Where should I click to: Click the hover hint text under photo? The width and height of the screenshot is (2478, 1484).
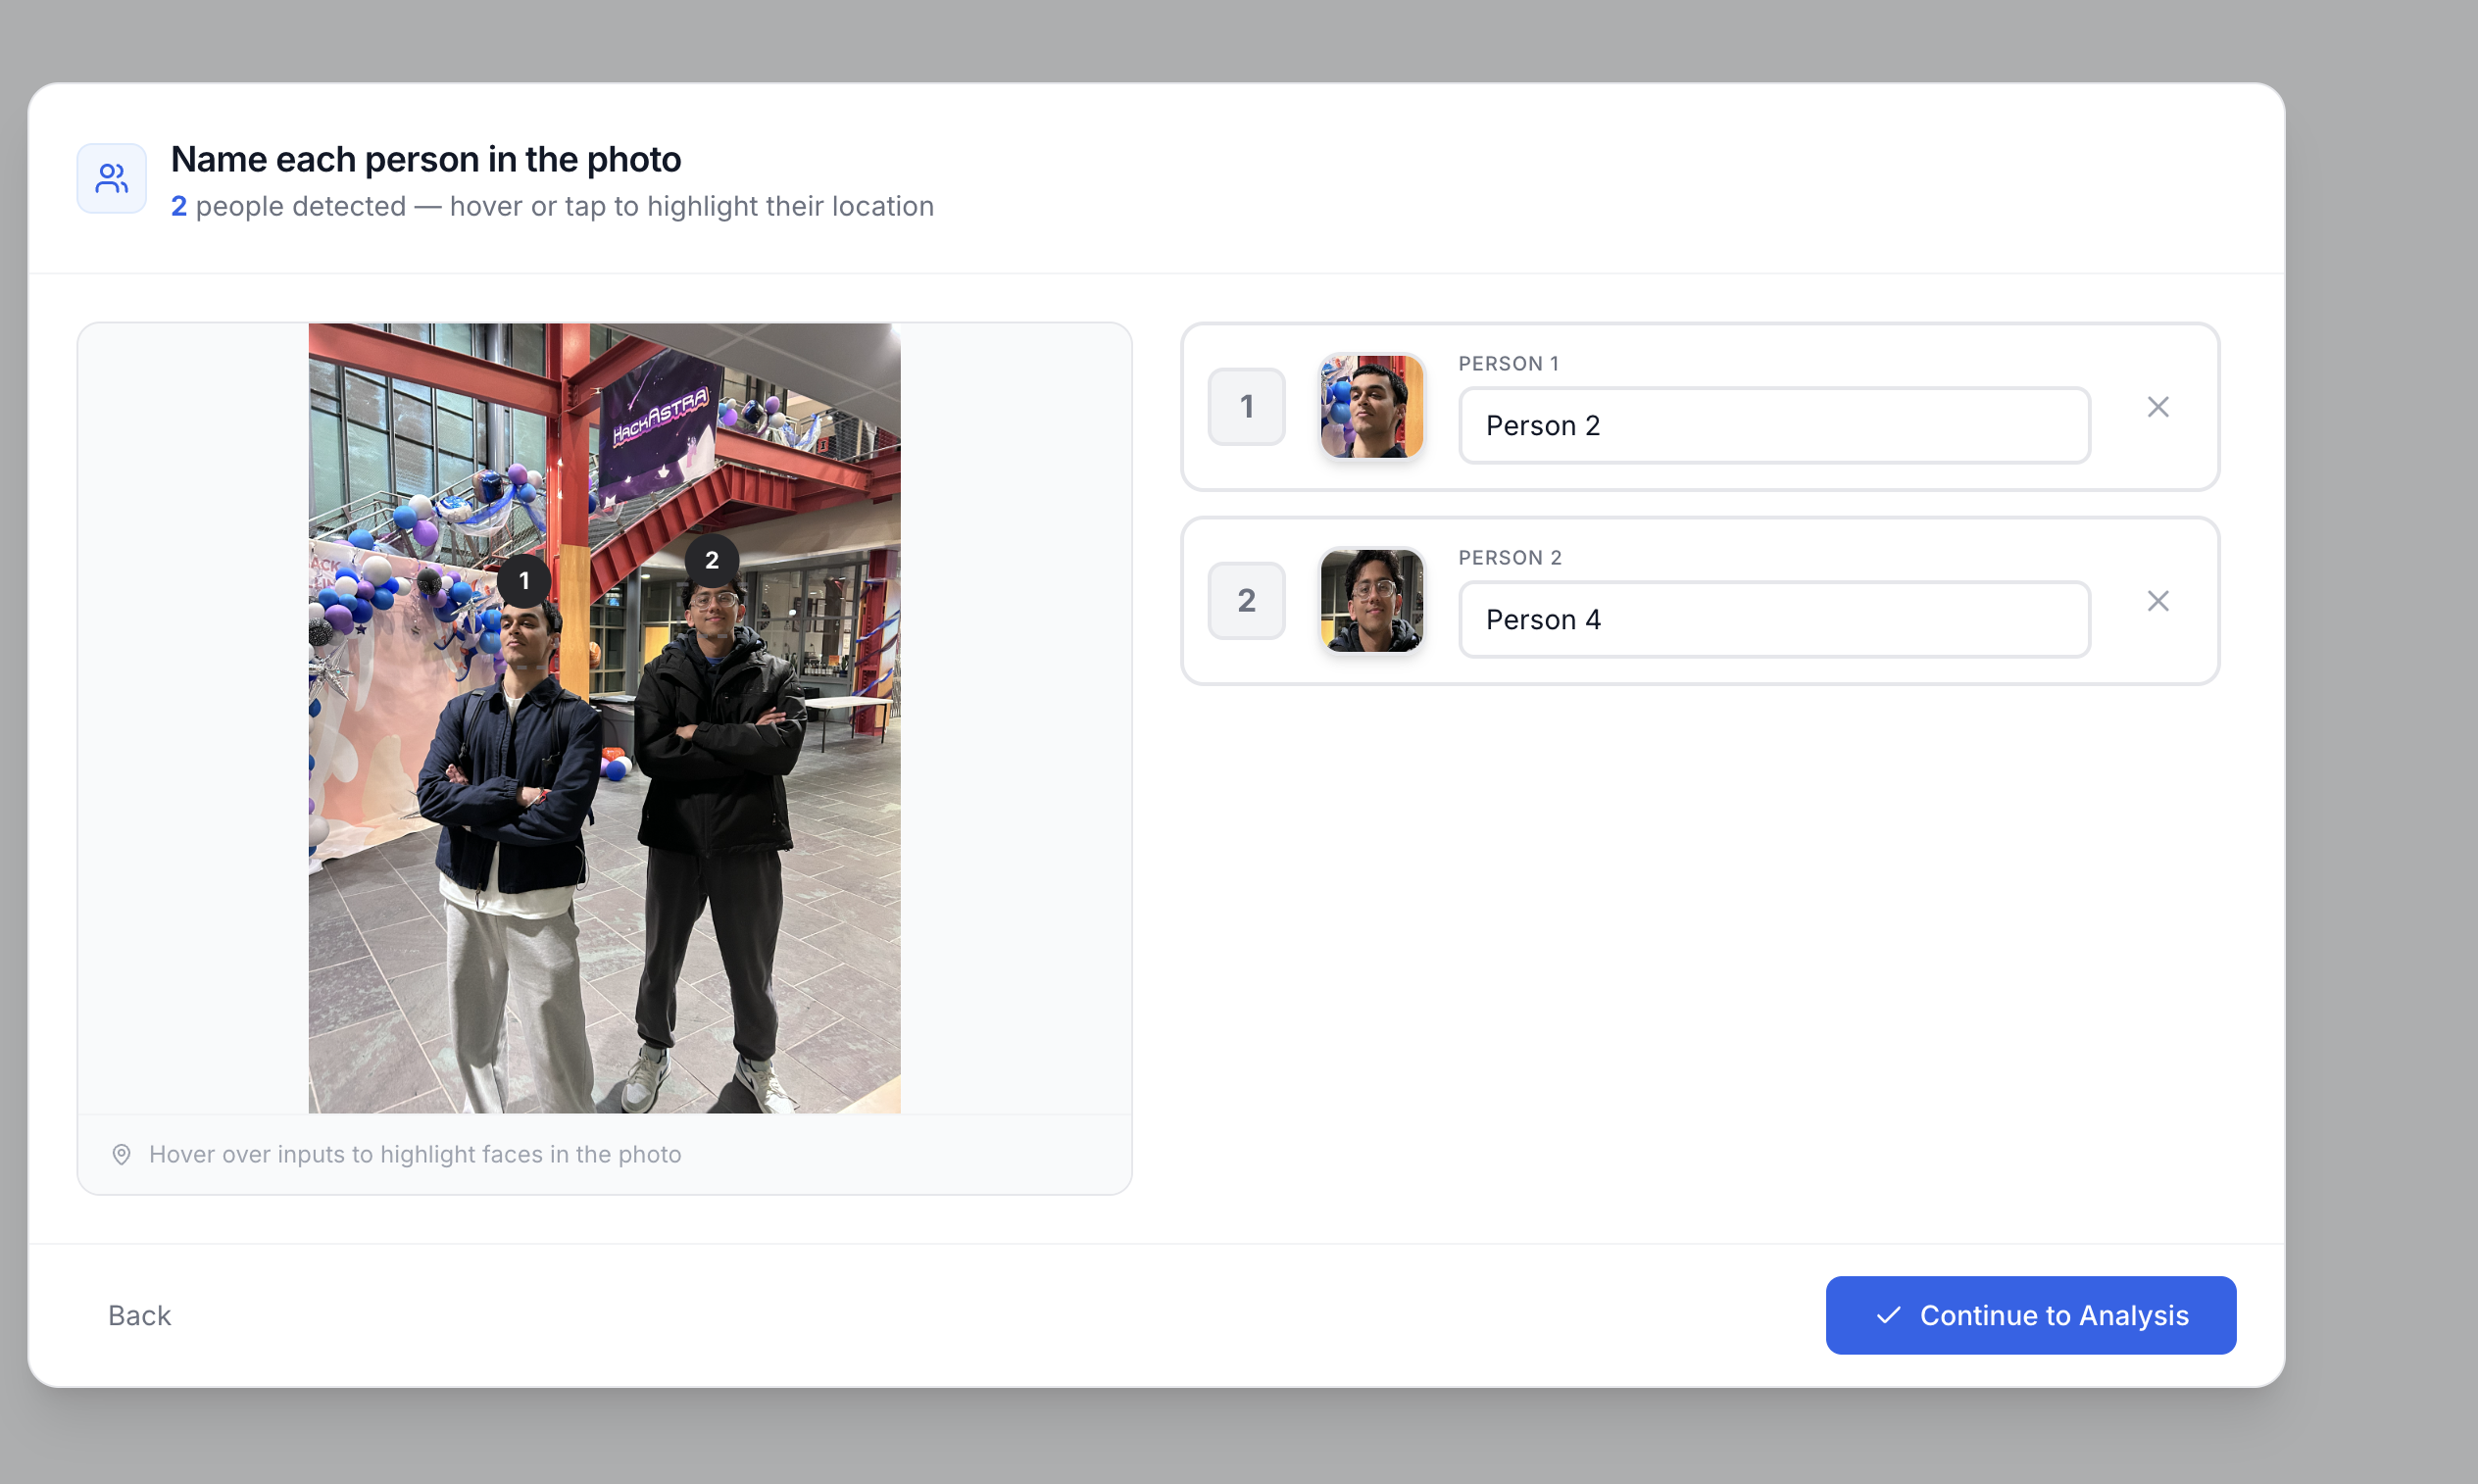[414, 1154]
